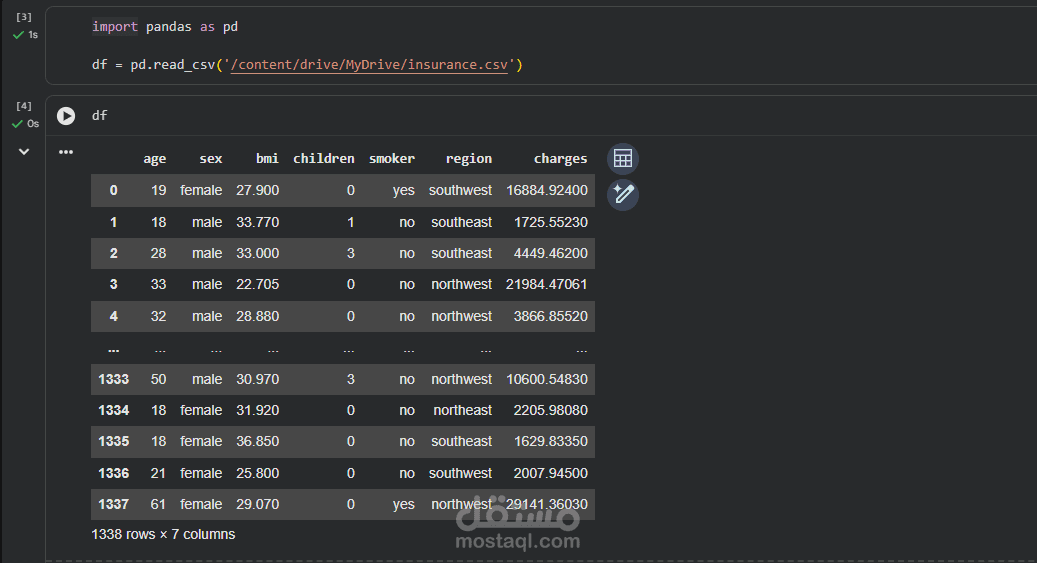Click the 'children' column header

(323, 159)
